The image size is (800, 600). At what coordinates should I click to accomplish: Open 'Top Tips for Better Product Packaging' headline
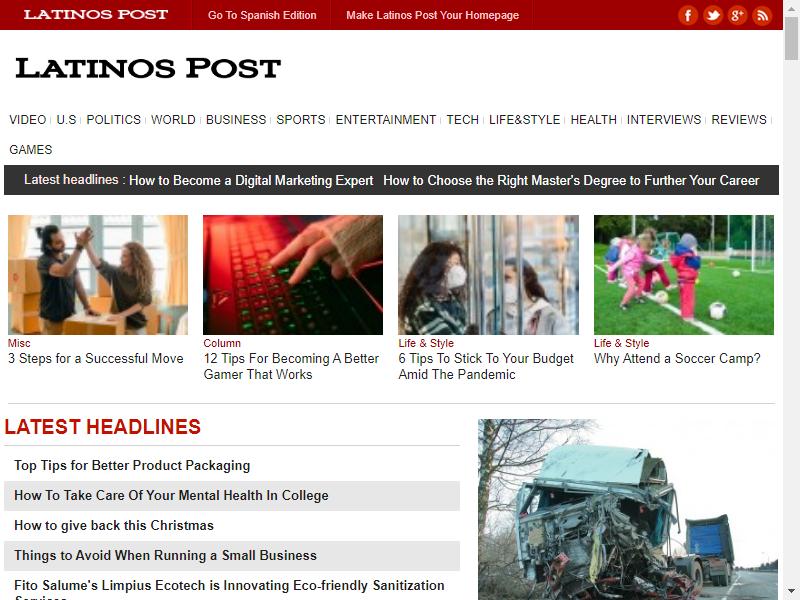132,465
